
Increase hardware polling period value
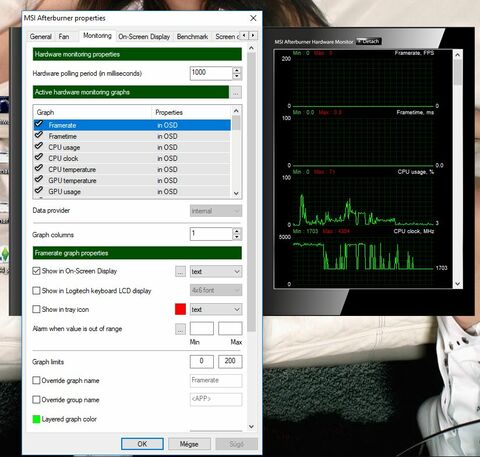click(237, 70)
